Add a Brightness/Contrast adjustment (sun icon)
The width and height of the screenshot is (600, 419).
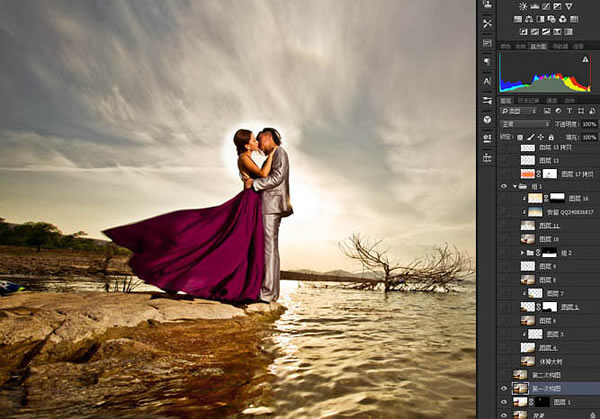click(x=523, y=6)
